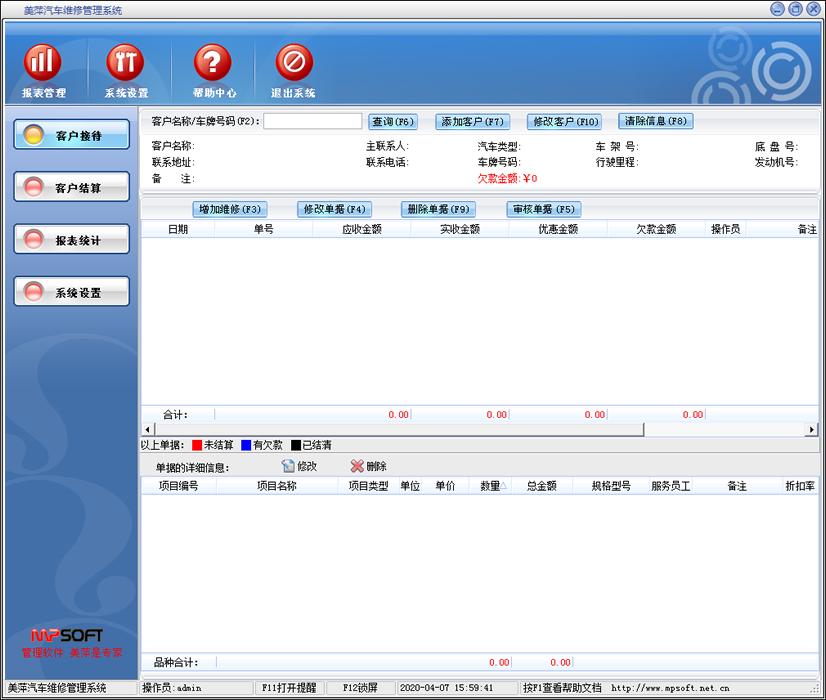This screenshot has width=826, height=700.
Task: Click the right scroll arrow of the bills table
Action: tap(812, 429)
